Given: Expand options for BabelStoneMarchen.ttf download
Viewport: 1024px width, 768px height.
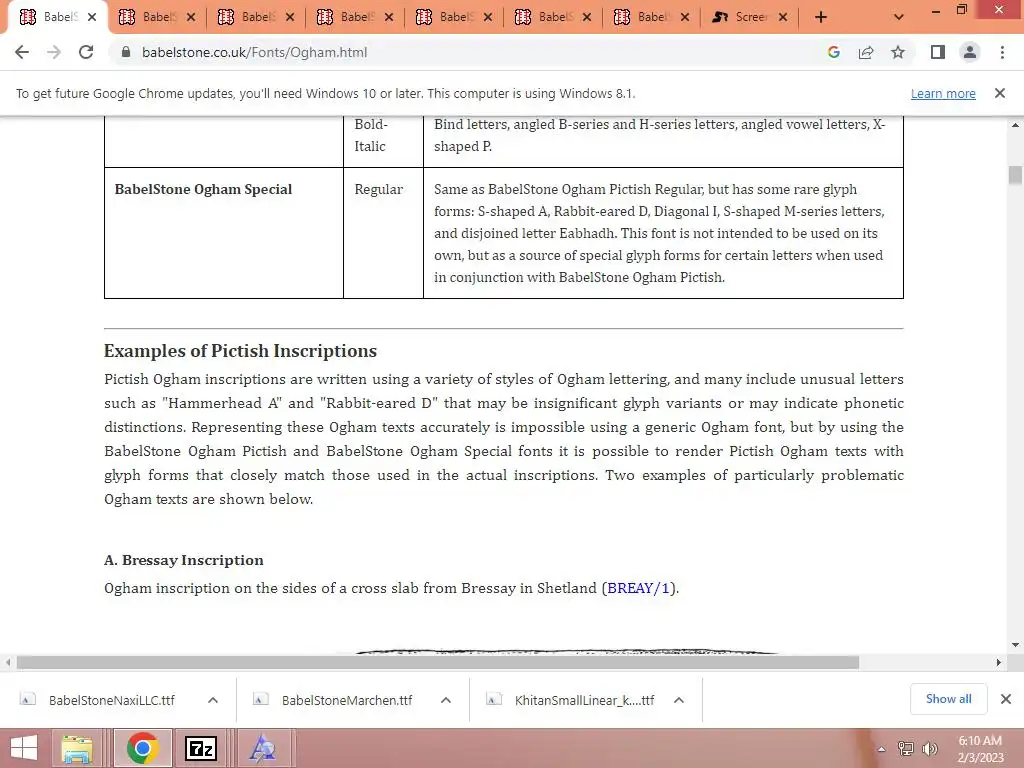Looking at the screenshot, I should pos(446,700).
